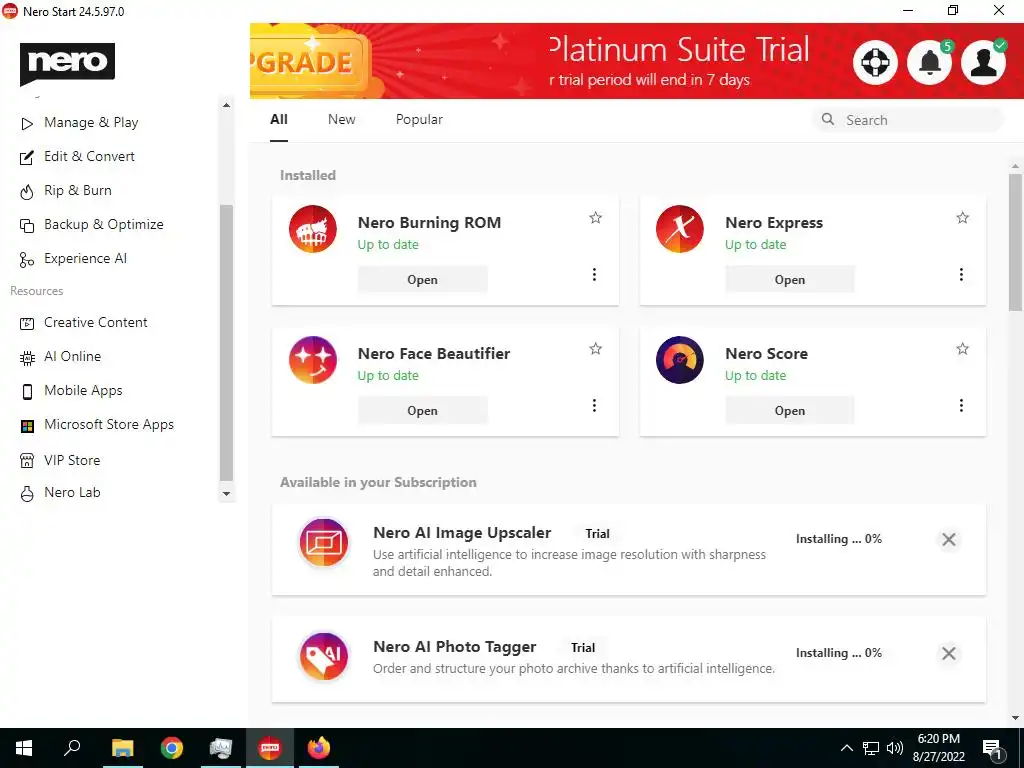Image resolution: width=1024 pixels, height=768 pixels.
Task: Open taskbar search
Action: [72, 748]
